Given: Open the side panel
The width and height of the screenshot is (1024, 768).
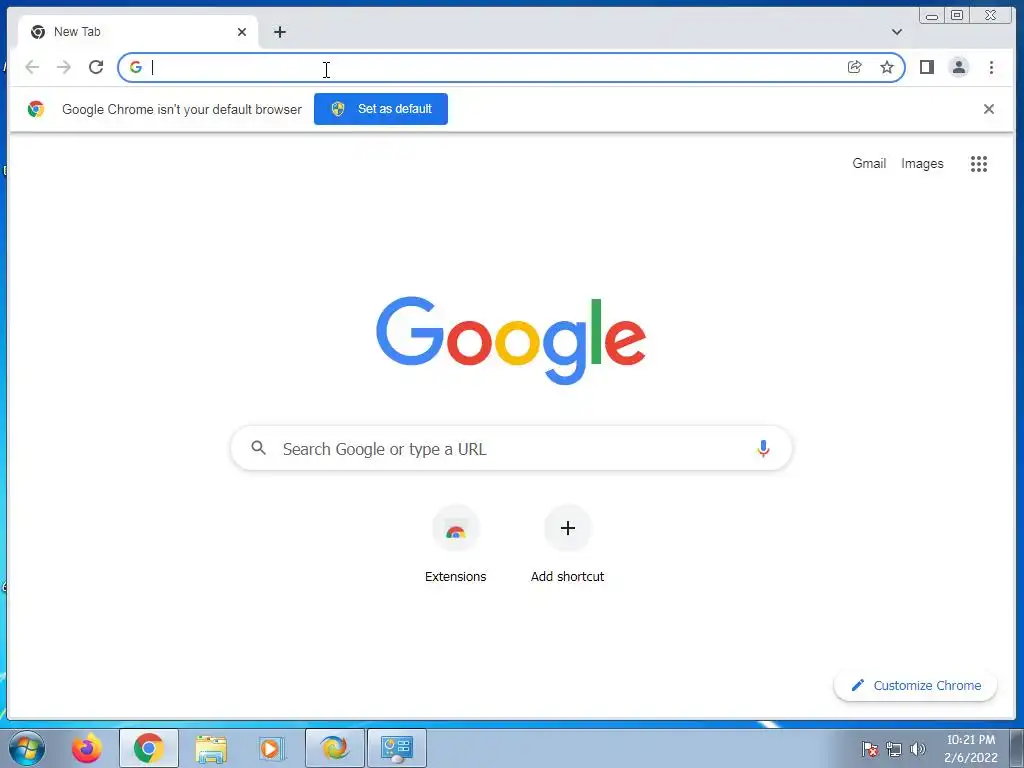Looking at the screenshot, I should click(x=927, y=67).
